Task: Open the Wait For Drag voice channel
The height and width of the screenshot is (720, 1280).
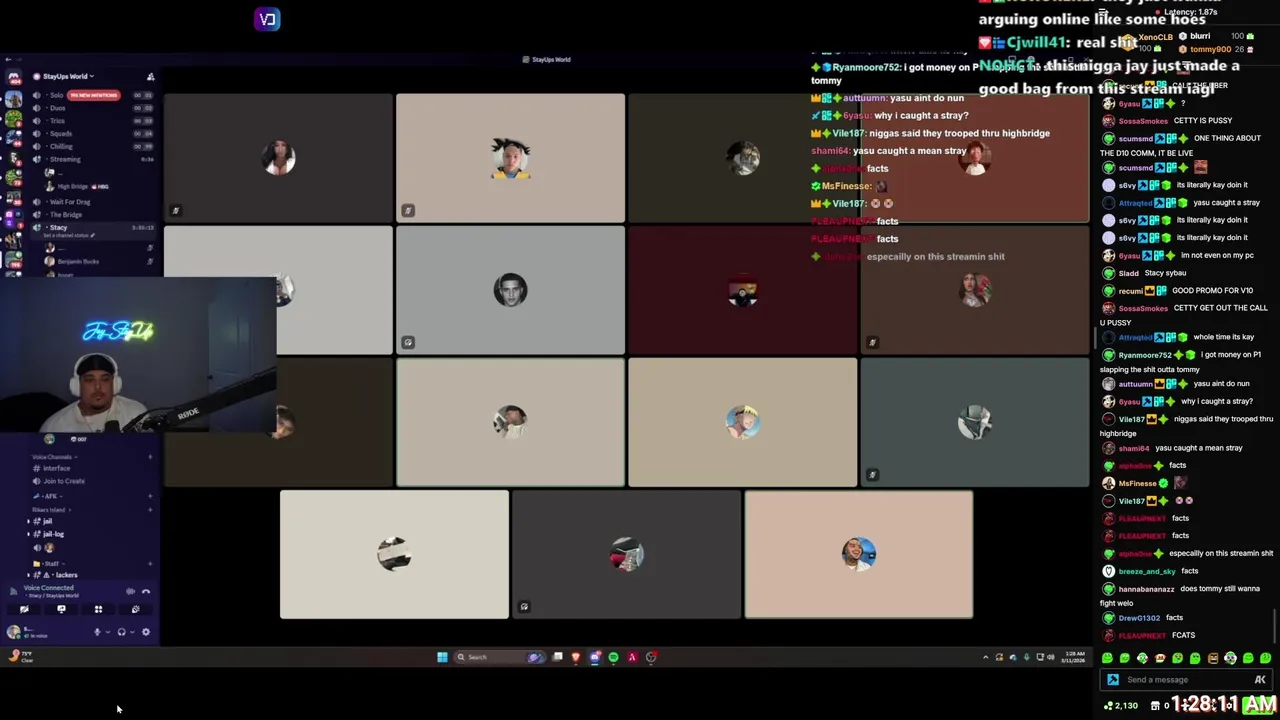Action: 69,202
